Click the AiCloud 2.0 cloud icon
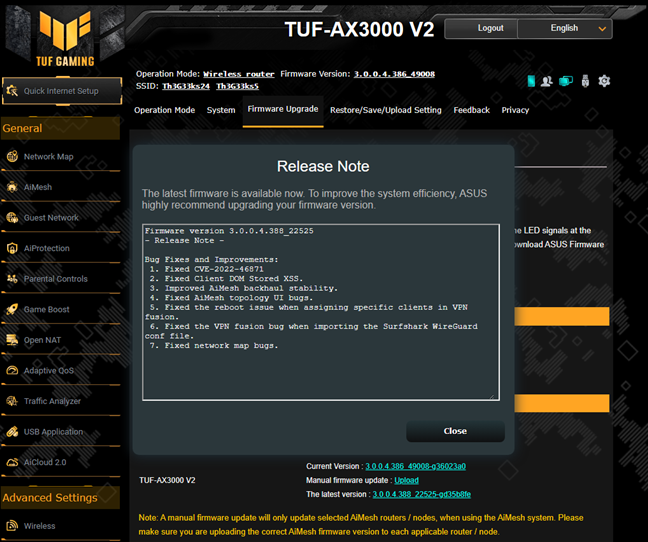 pos(12,462)
